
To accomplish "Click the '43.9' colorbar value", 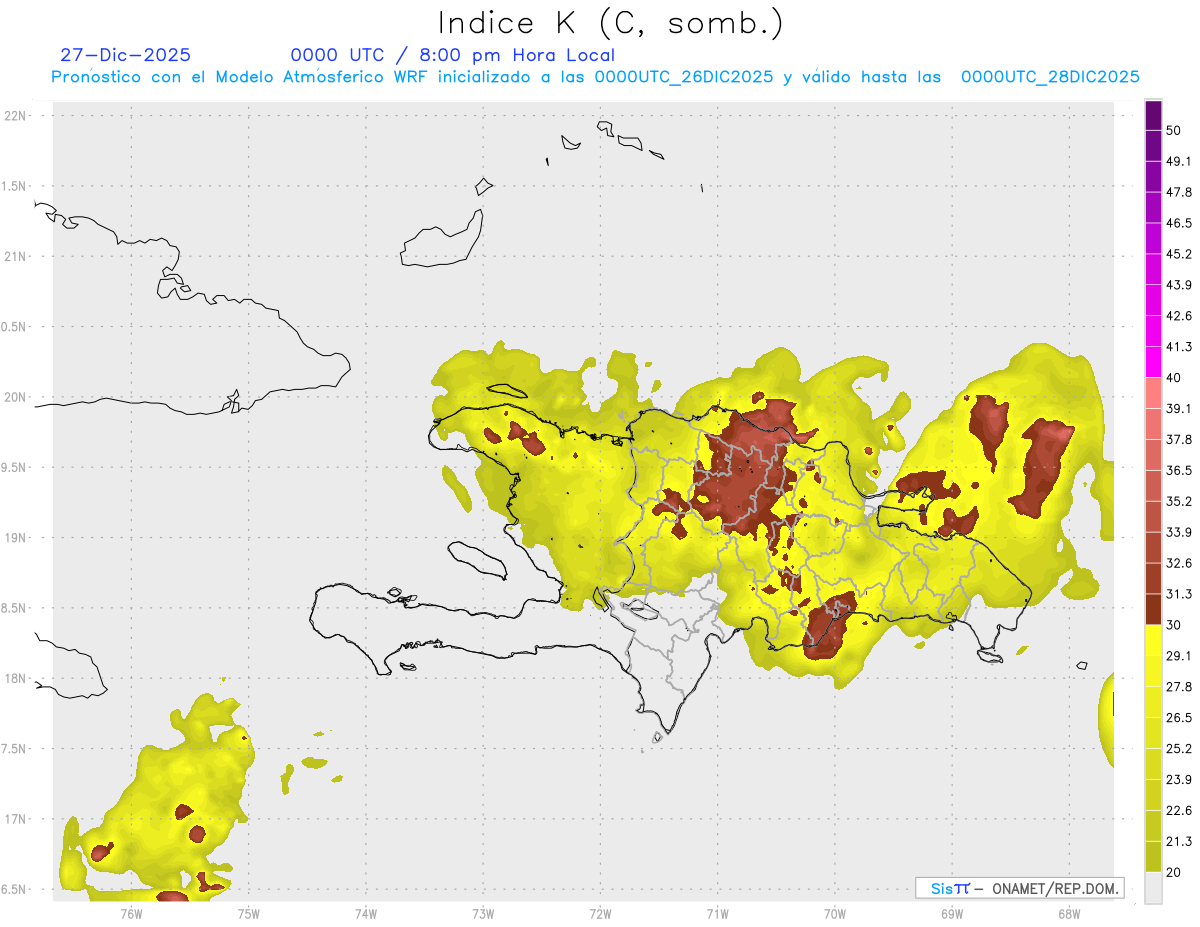I will [1179, 285].
